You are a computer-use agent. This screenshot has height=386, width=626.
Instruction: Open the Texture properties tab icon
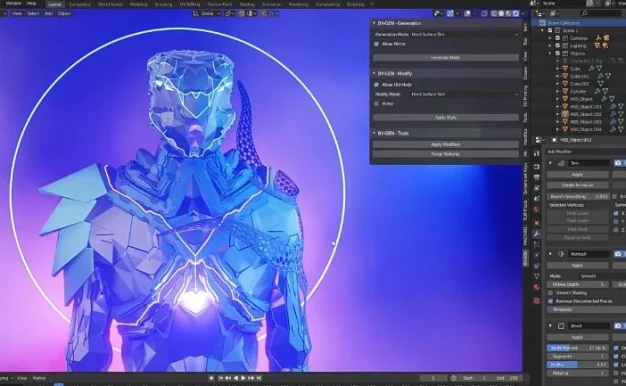pyautogui.click(x=537, y=300)
